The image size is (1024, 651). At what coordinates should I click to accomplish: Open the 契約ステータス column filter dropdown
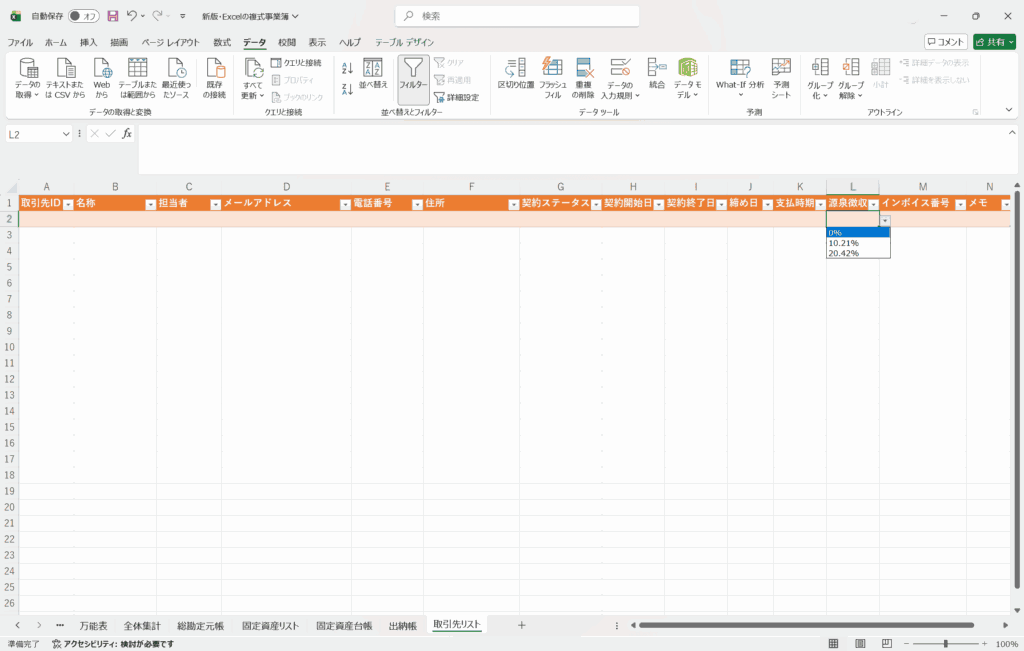595,204
